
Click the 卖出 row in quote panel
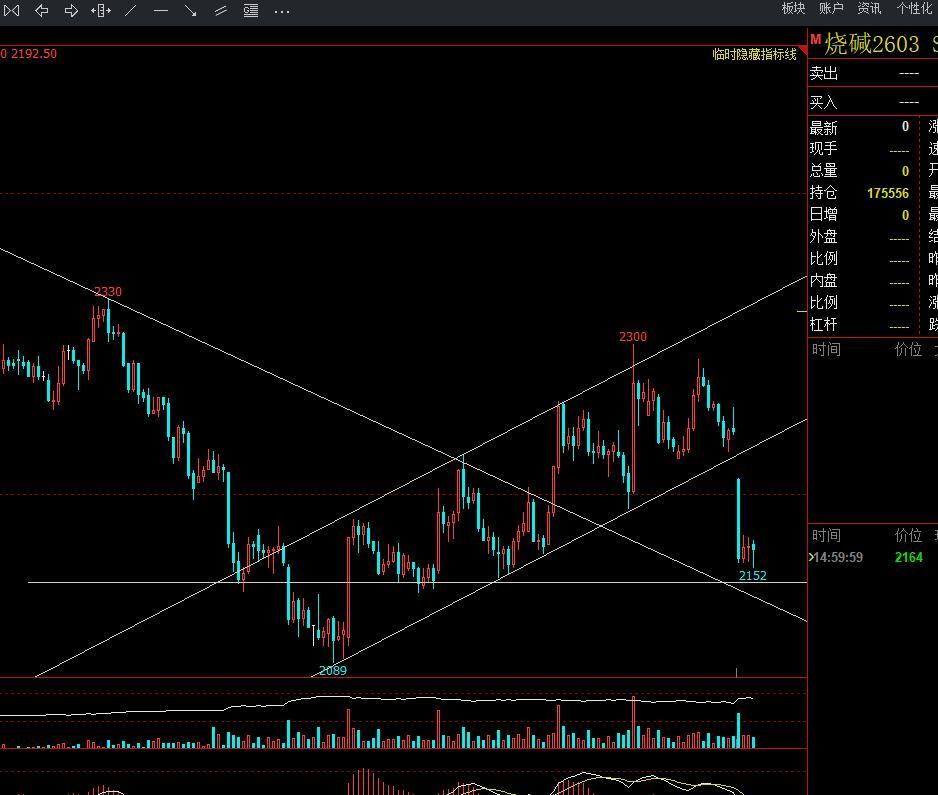[x=873, y=74]
